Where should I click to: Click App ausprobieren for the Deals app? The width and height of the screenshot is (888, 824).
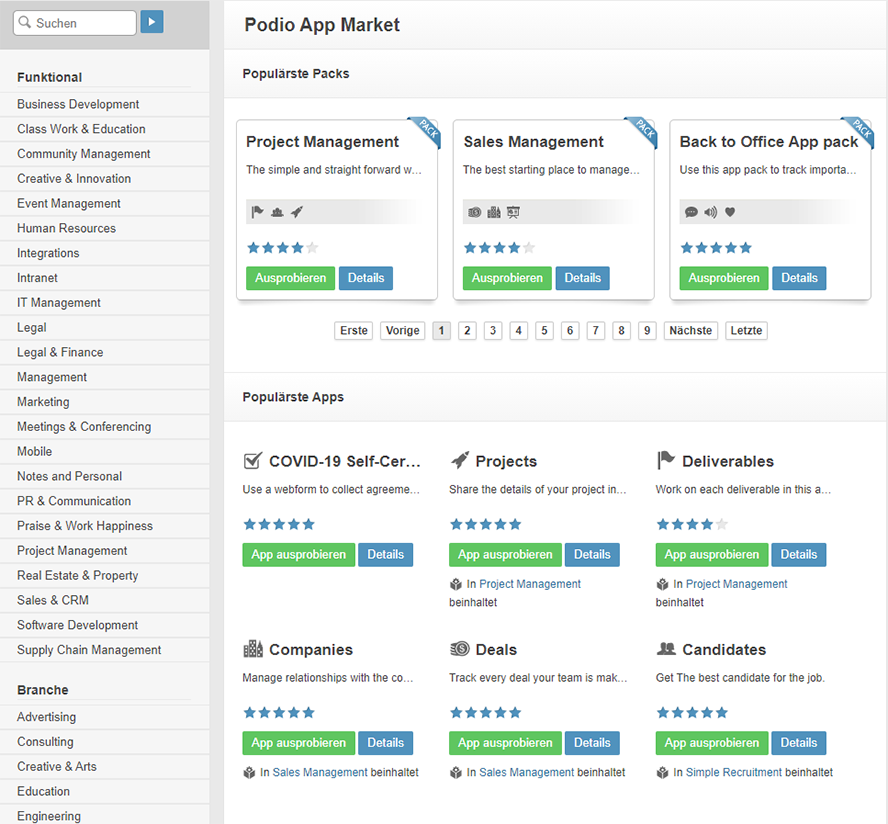505,743
